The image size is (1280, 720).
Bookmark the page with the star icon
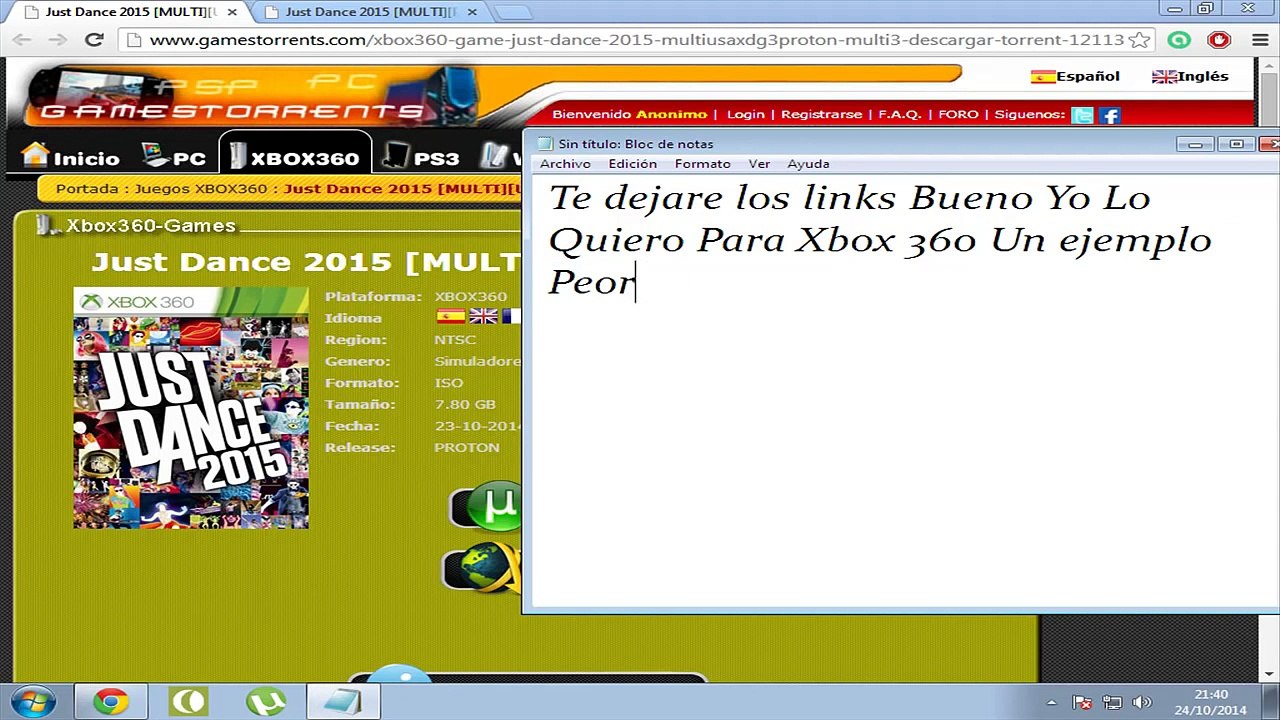pos(1139,40)
